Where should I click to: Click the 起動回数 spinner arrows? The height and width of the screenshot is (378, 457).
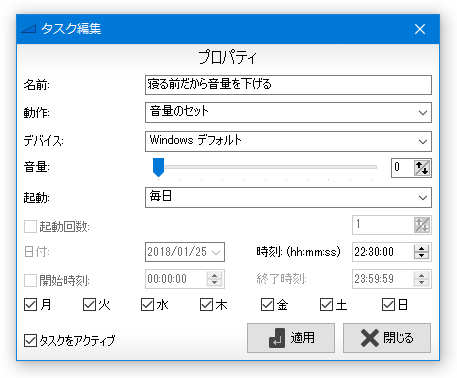(x=422, y=225)
